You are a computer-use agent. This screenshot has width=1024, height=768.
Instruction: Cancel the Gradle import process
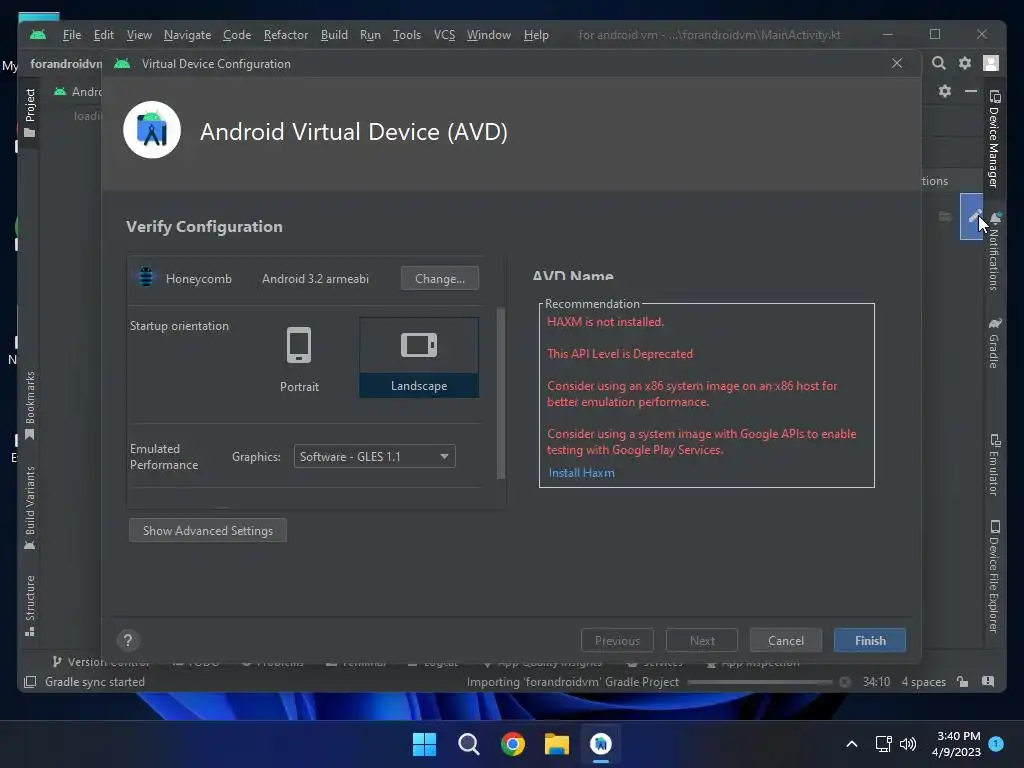pos(844,682)
